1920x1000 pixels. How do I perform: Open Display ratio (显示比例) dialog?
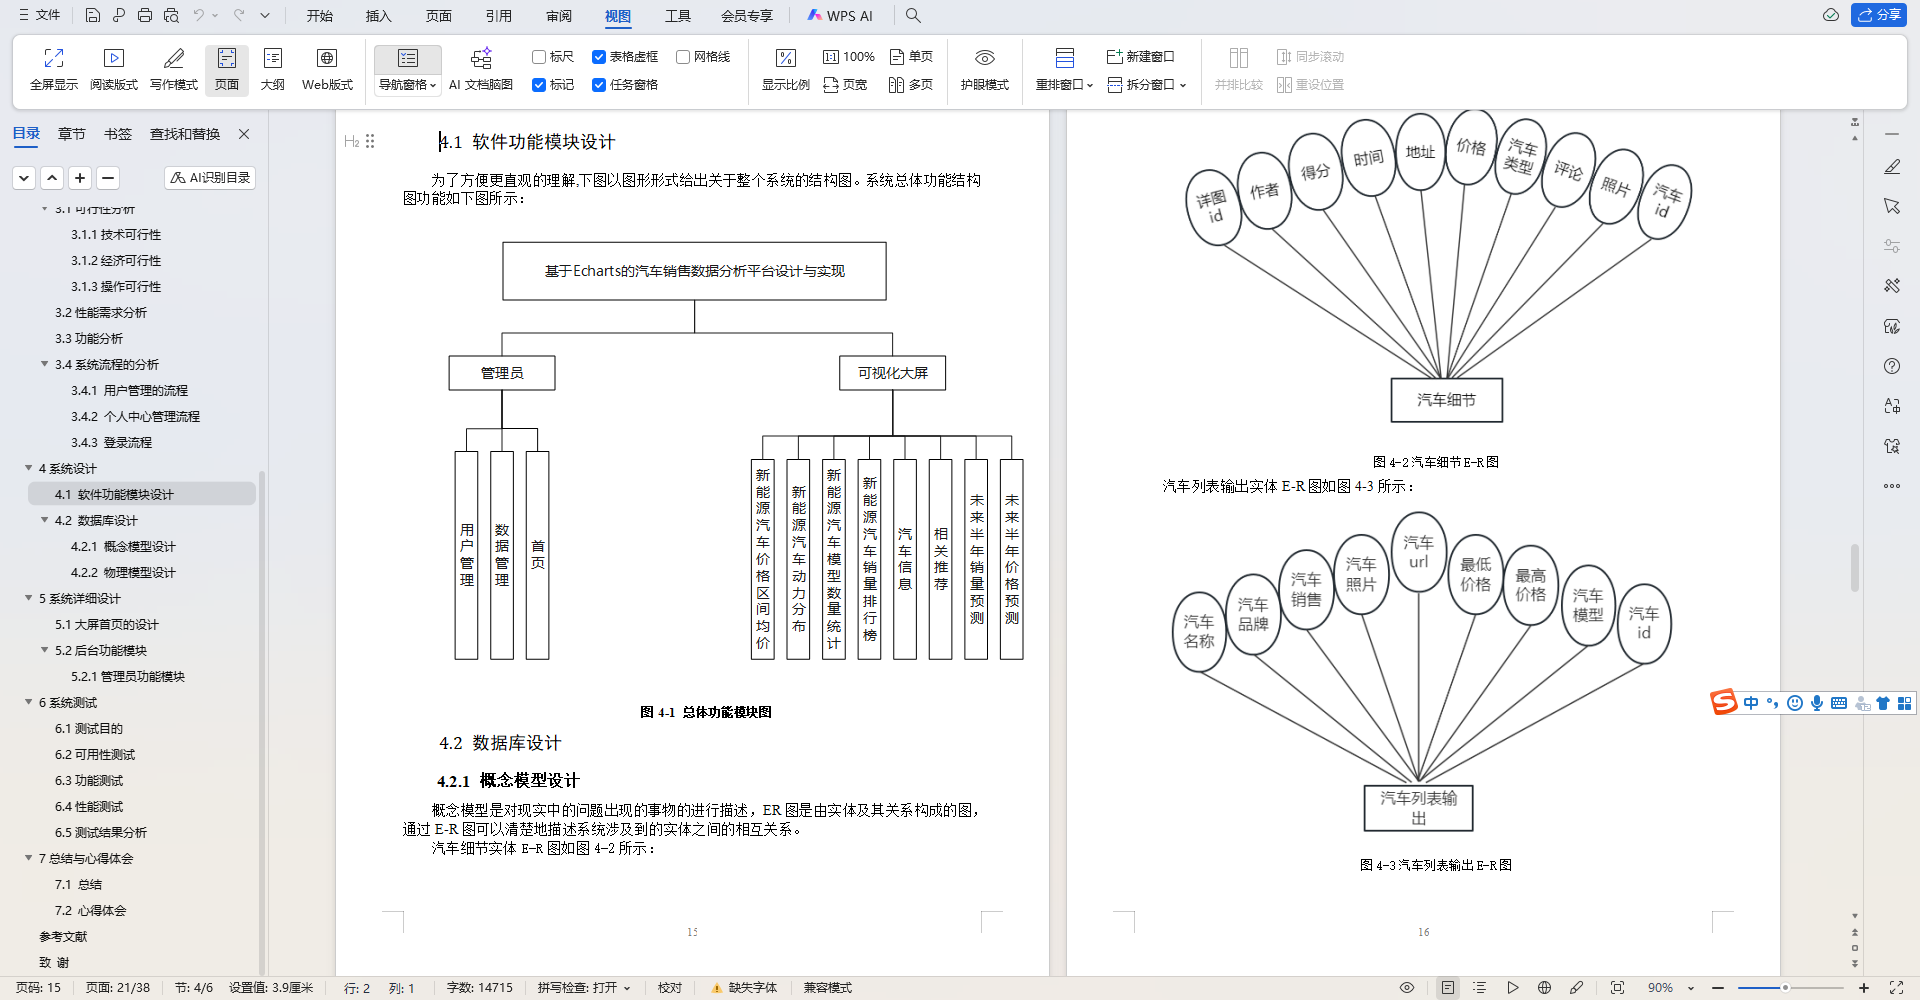click(786, 70)
